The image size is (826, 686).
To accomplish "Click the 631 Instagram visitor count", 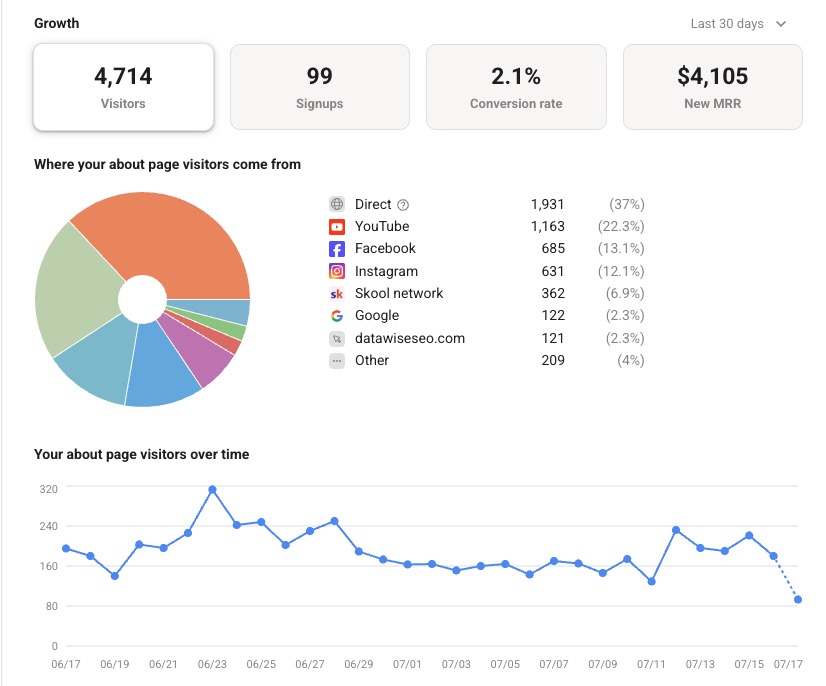I will pos(553,271).
